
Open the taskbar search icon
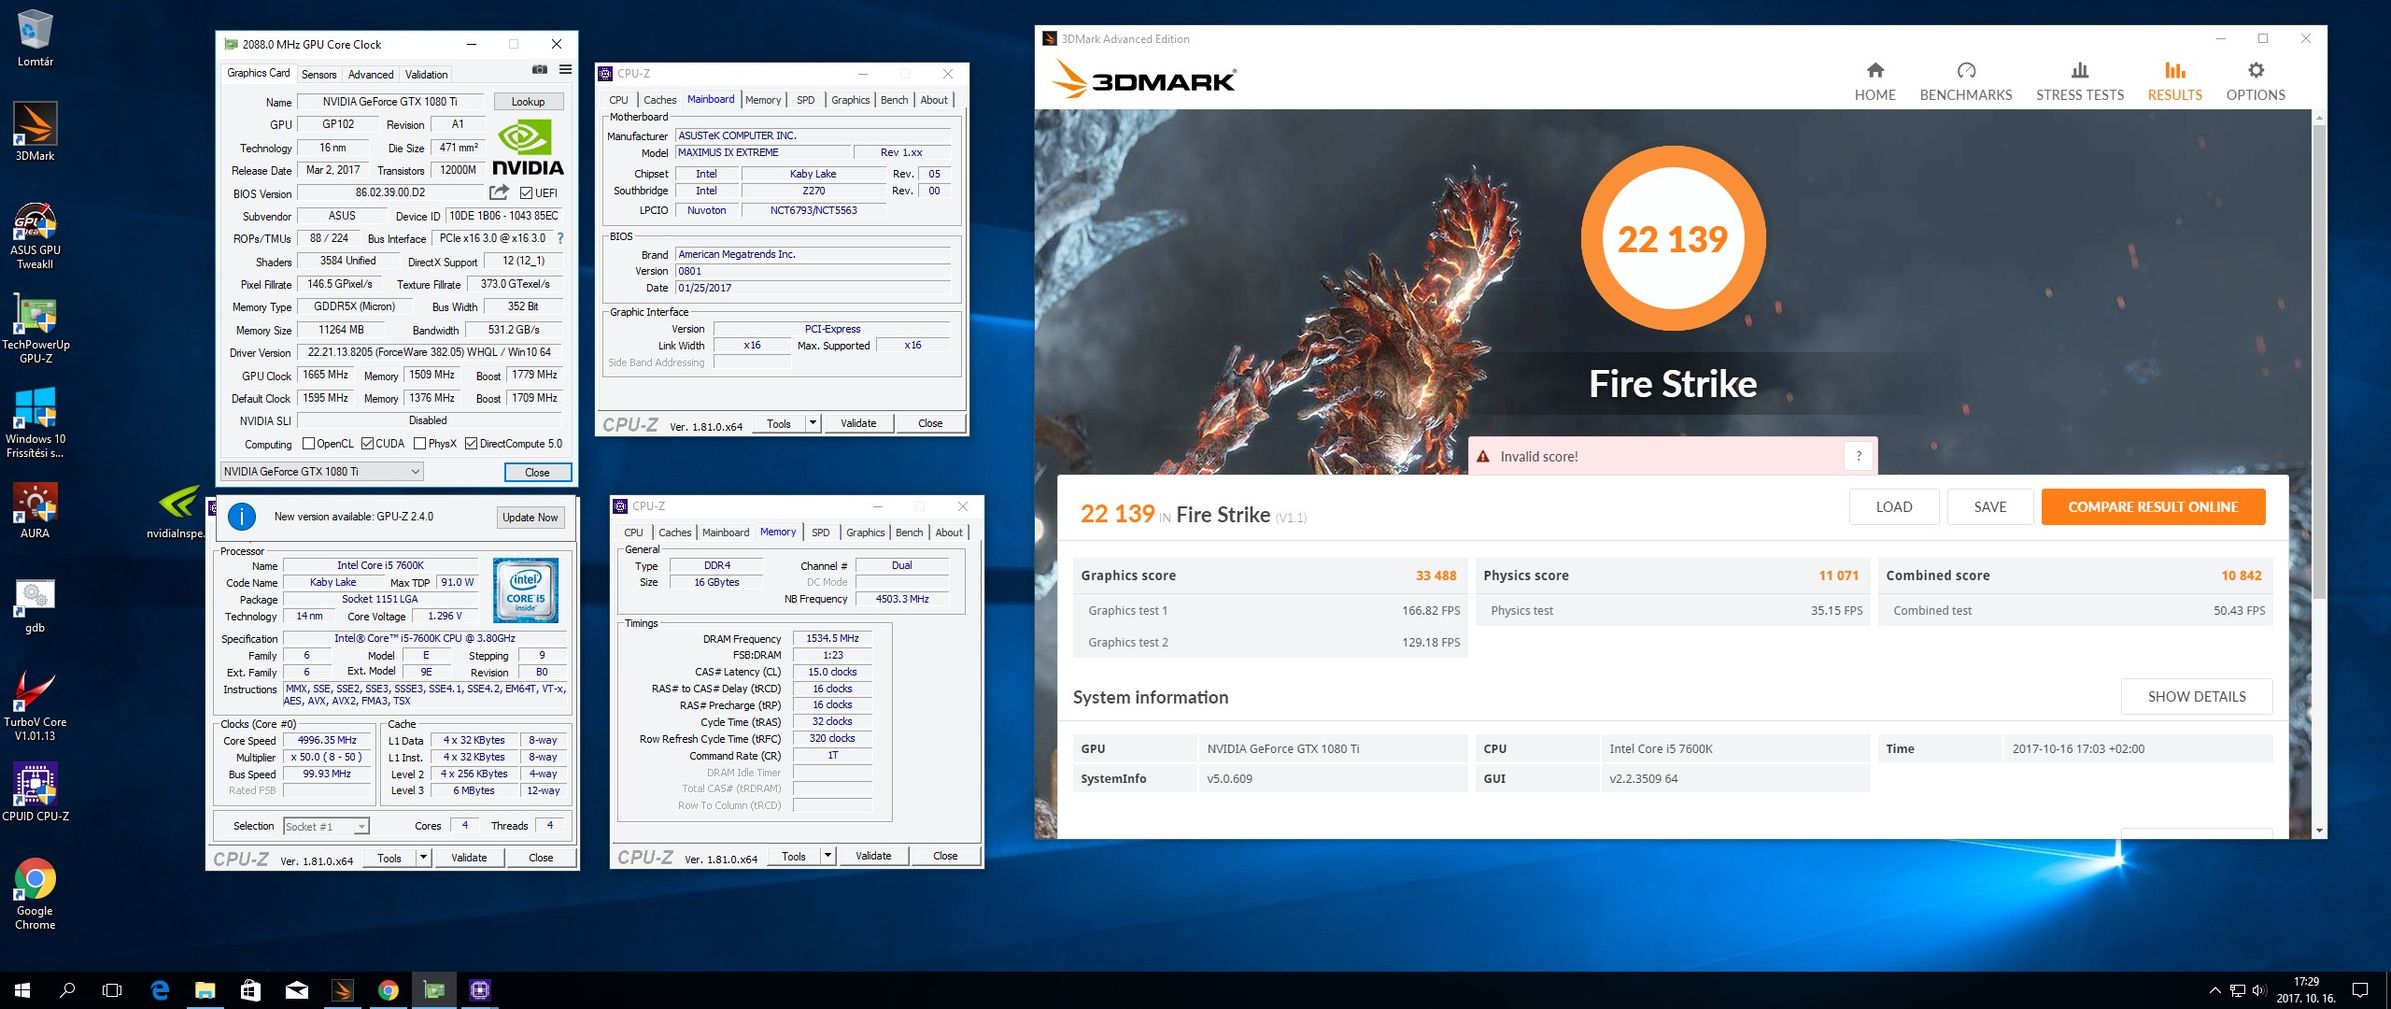[67, 990]
